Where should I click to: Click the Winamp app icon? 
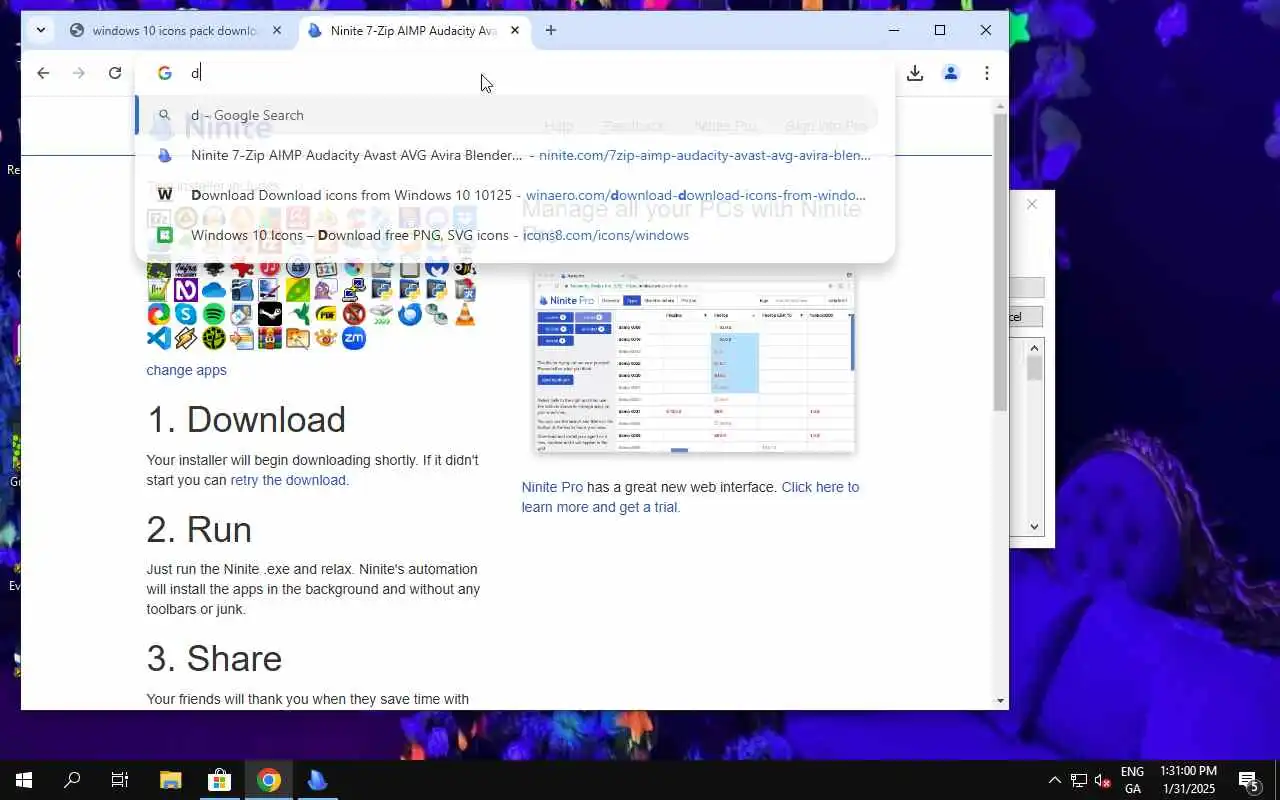coord(186,338)
